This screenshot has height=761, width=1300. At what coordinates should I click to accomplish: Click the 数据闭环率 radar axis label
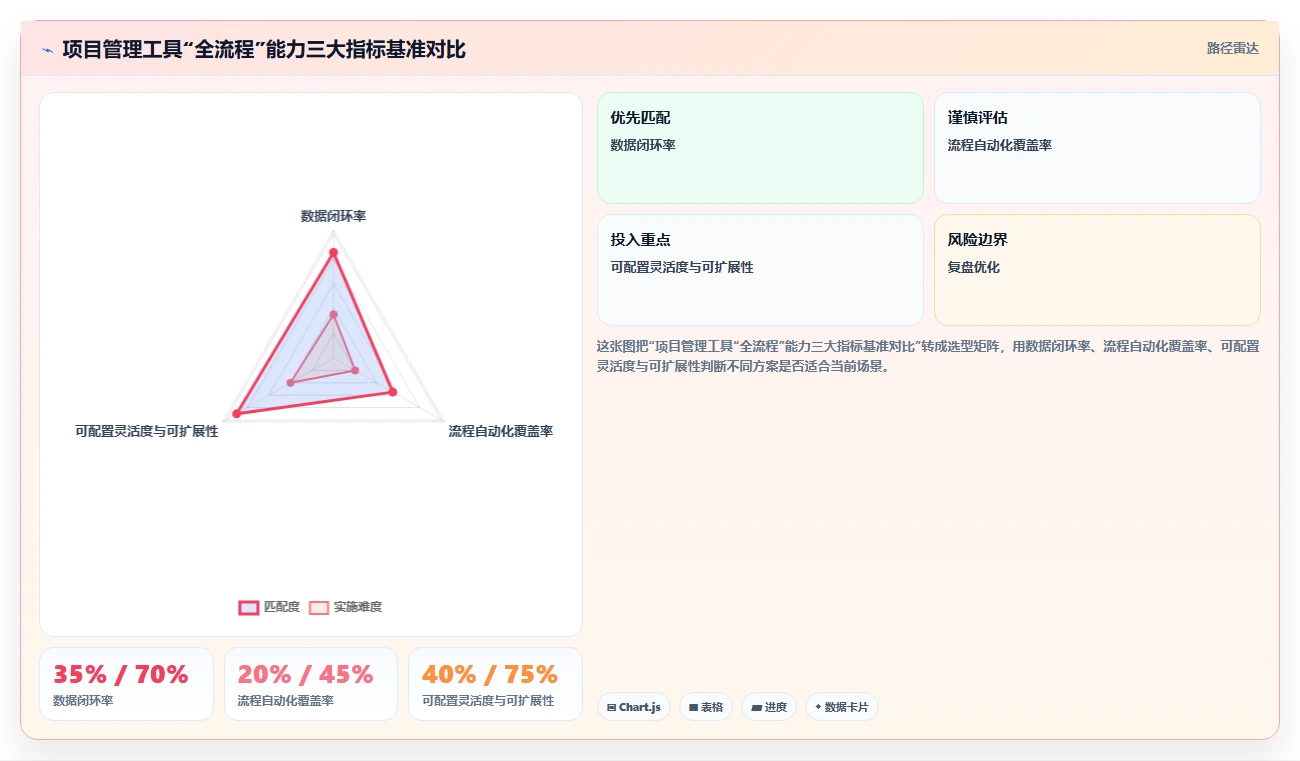(x=333, y=216)
